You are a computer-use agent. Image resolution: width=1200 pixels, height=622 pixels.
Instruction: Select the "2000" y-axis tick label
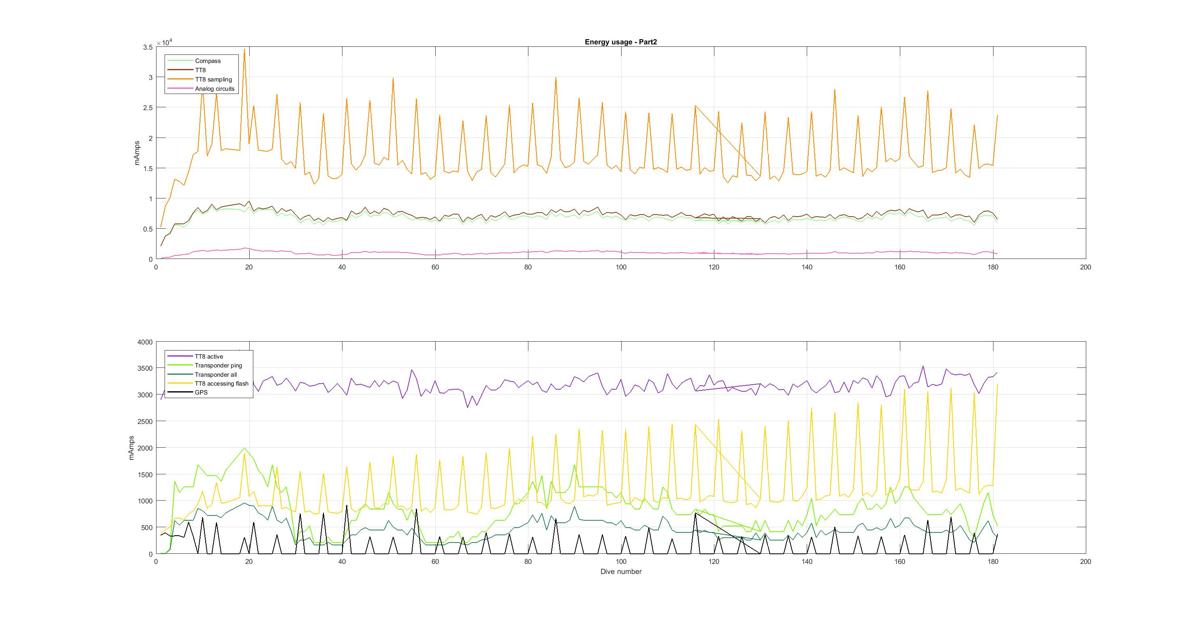point(143,448)
